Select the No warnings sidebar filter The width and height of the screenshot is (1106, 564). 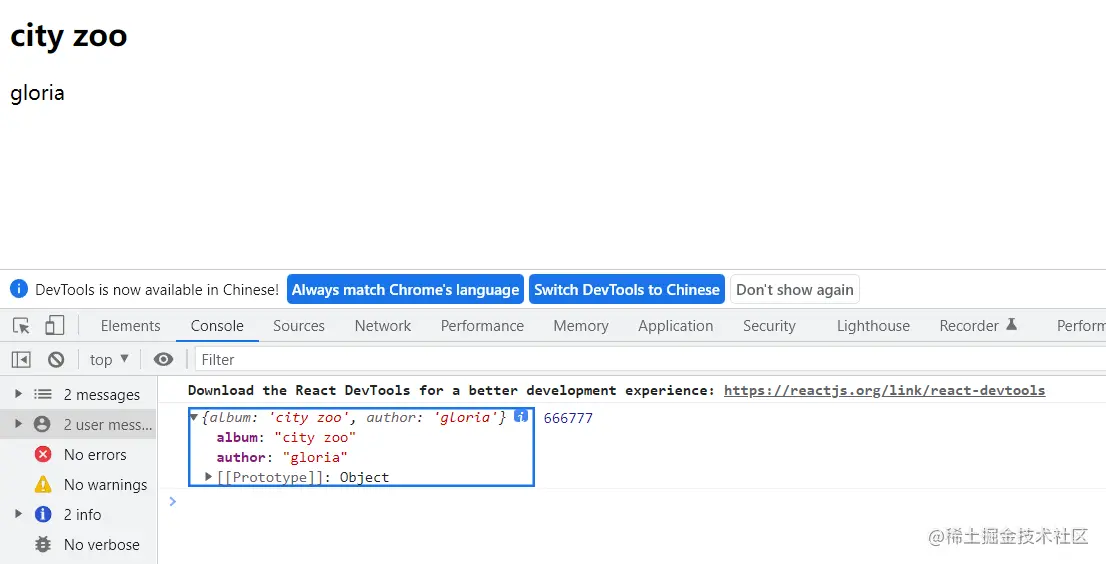pos(79,484)
